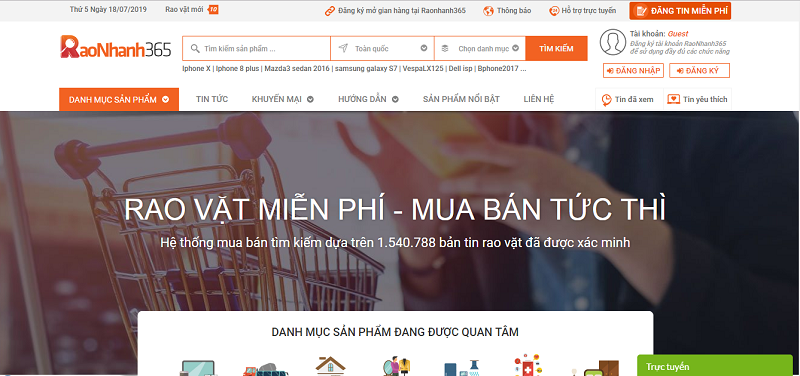Screen dimensions: 800x376
Task: Click the orange badge next to Rao vặt mới
Action: coord(214,10)
